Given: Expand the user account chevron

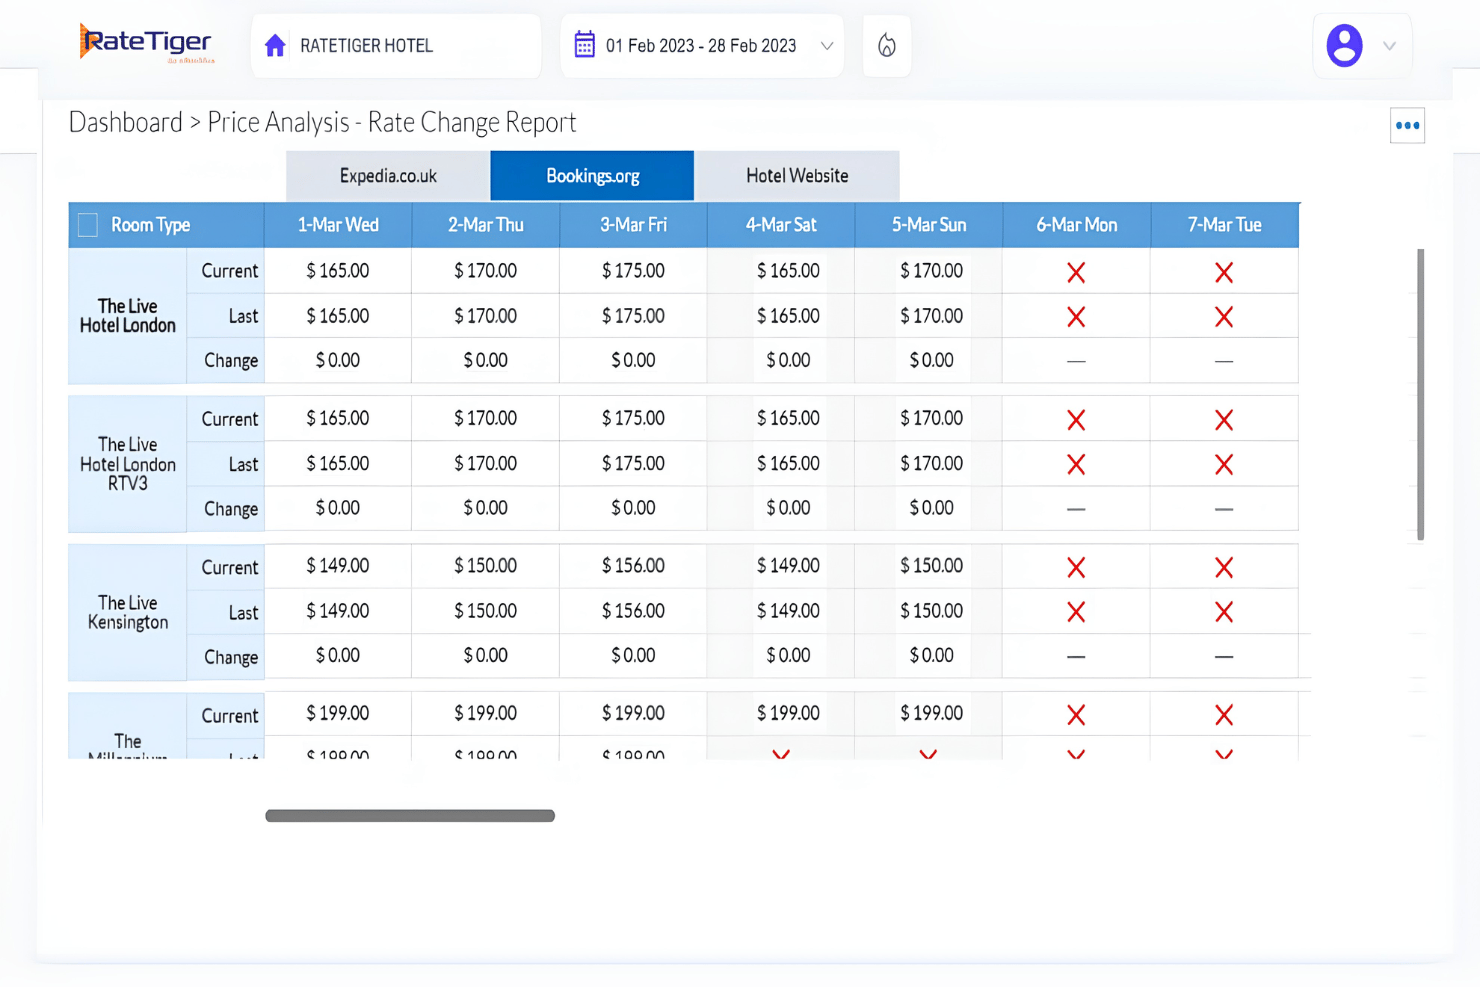Looking at the screenshot, I should [x=1389, y=46].
